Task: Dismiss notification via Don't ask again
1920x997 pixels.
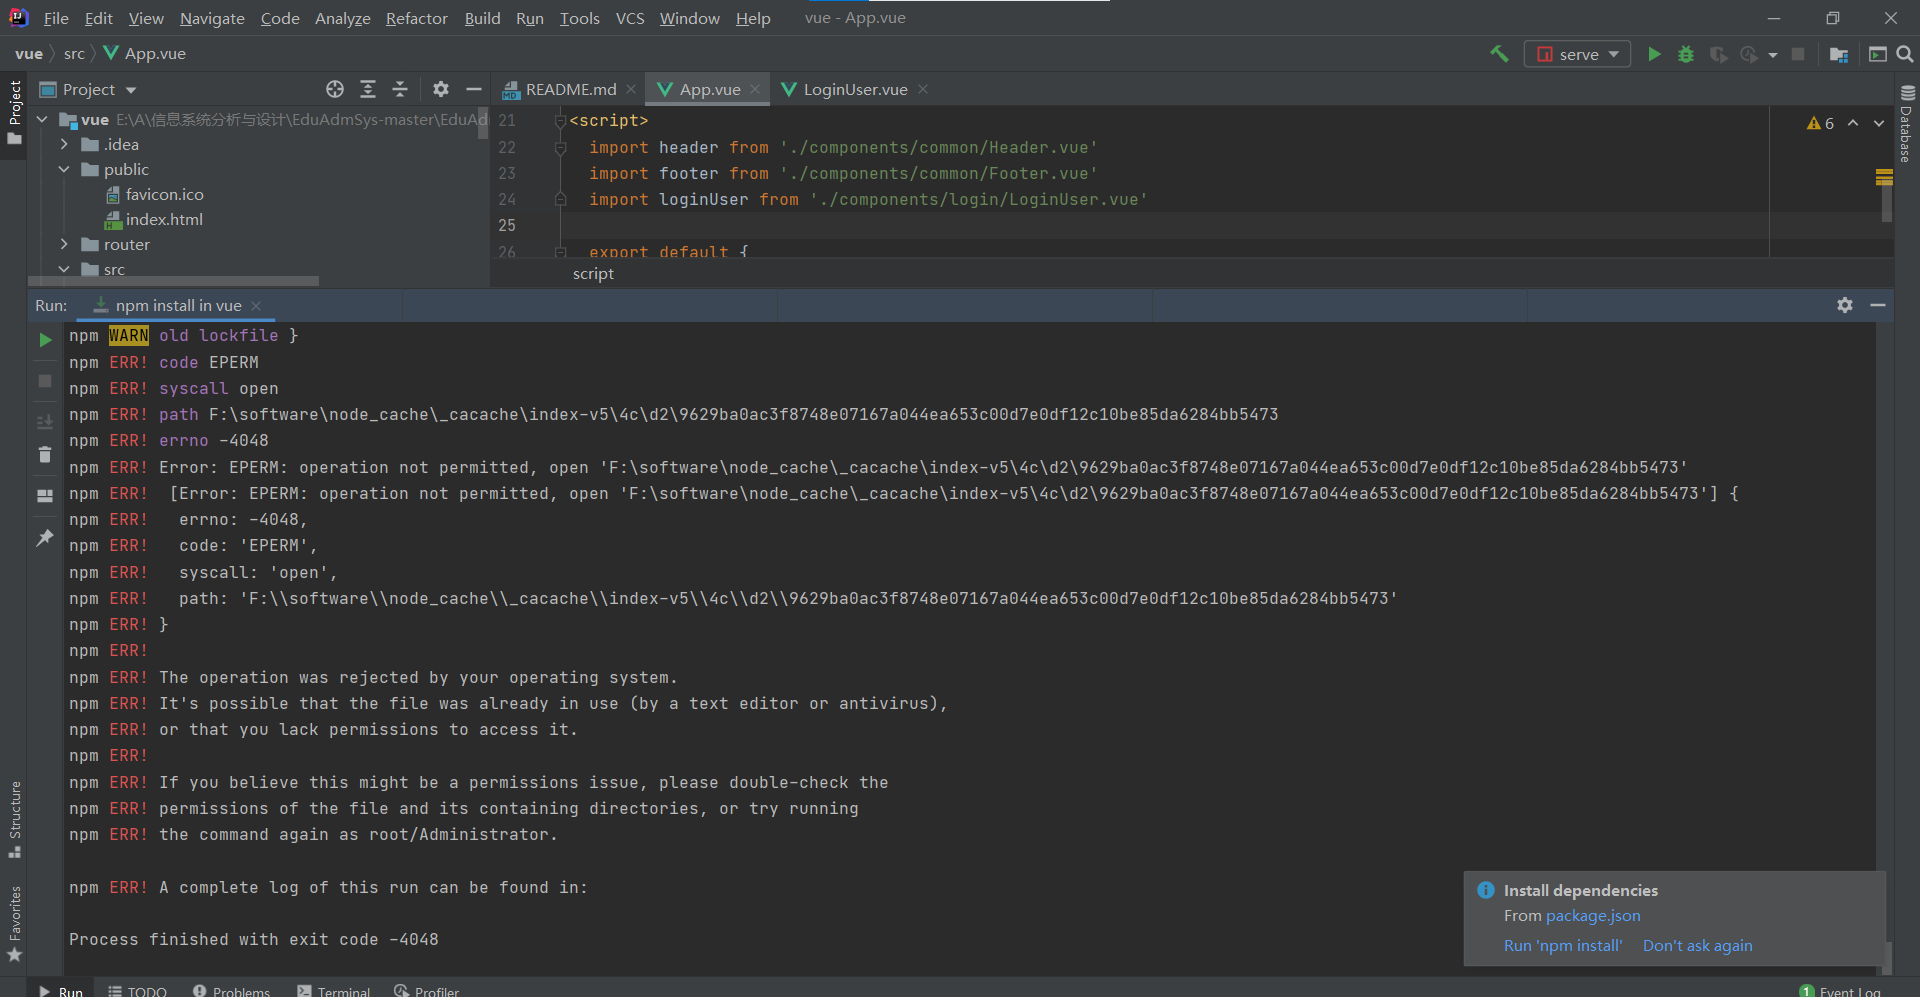Action: click(1697, 945)
